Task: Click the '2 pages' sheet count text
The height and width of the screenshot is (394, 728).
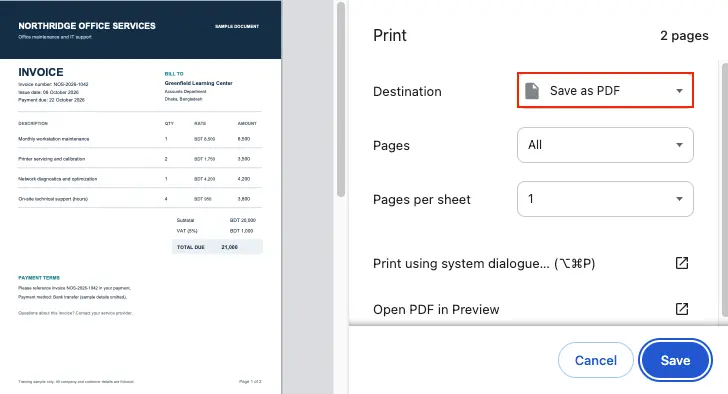Action: pos(684,36)
